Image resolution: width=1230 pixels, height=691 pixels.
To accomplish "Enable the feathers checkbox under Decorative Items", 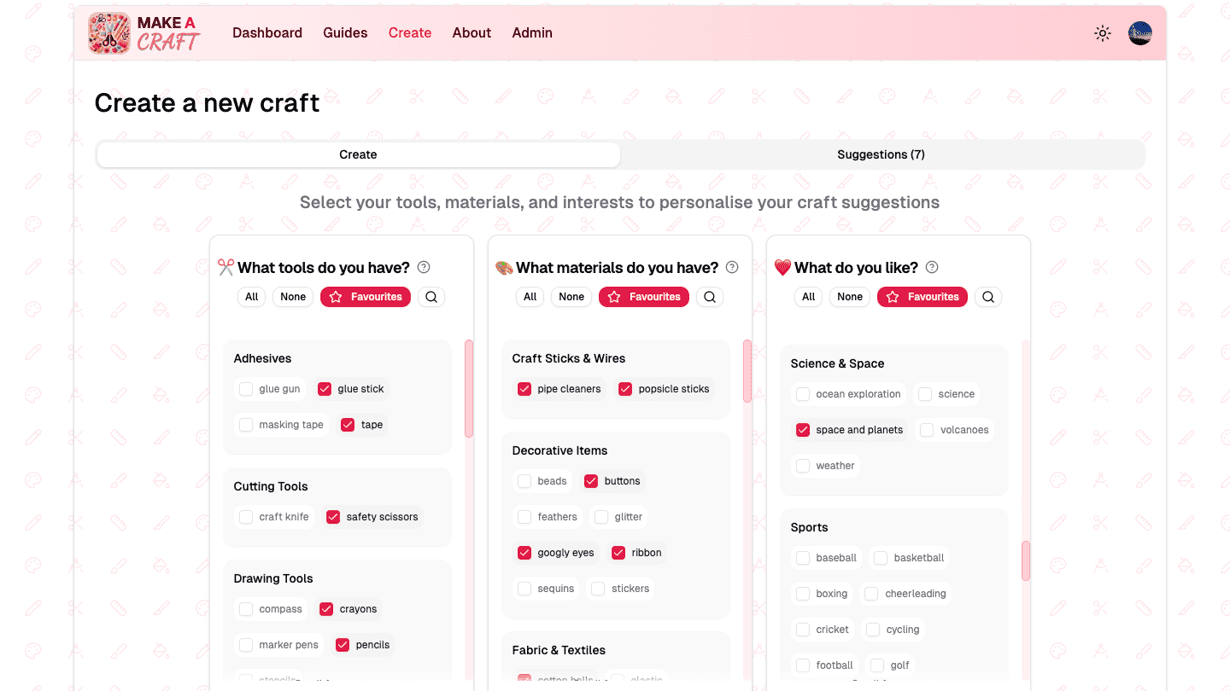I will point(523,517).
